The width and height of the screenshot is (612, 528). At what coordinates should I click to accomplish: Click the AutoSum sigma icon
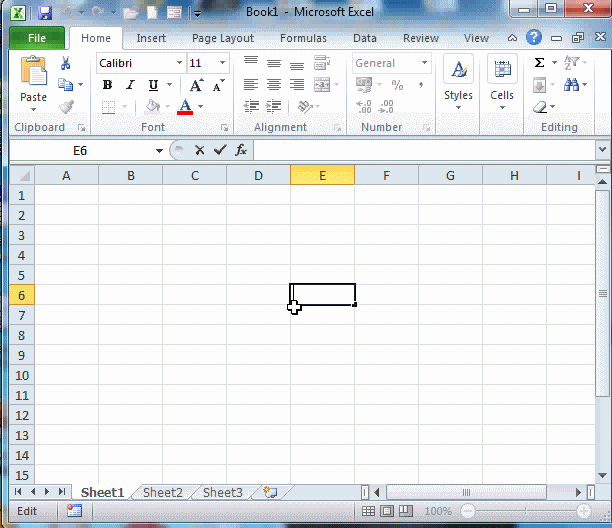coord(540,63)
